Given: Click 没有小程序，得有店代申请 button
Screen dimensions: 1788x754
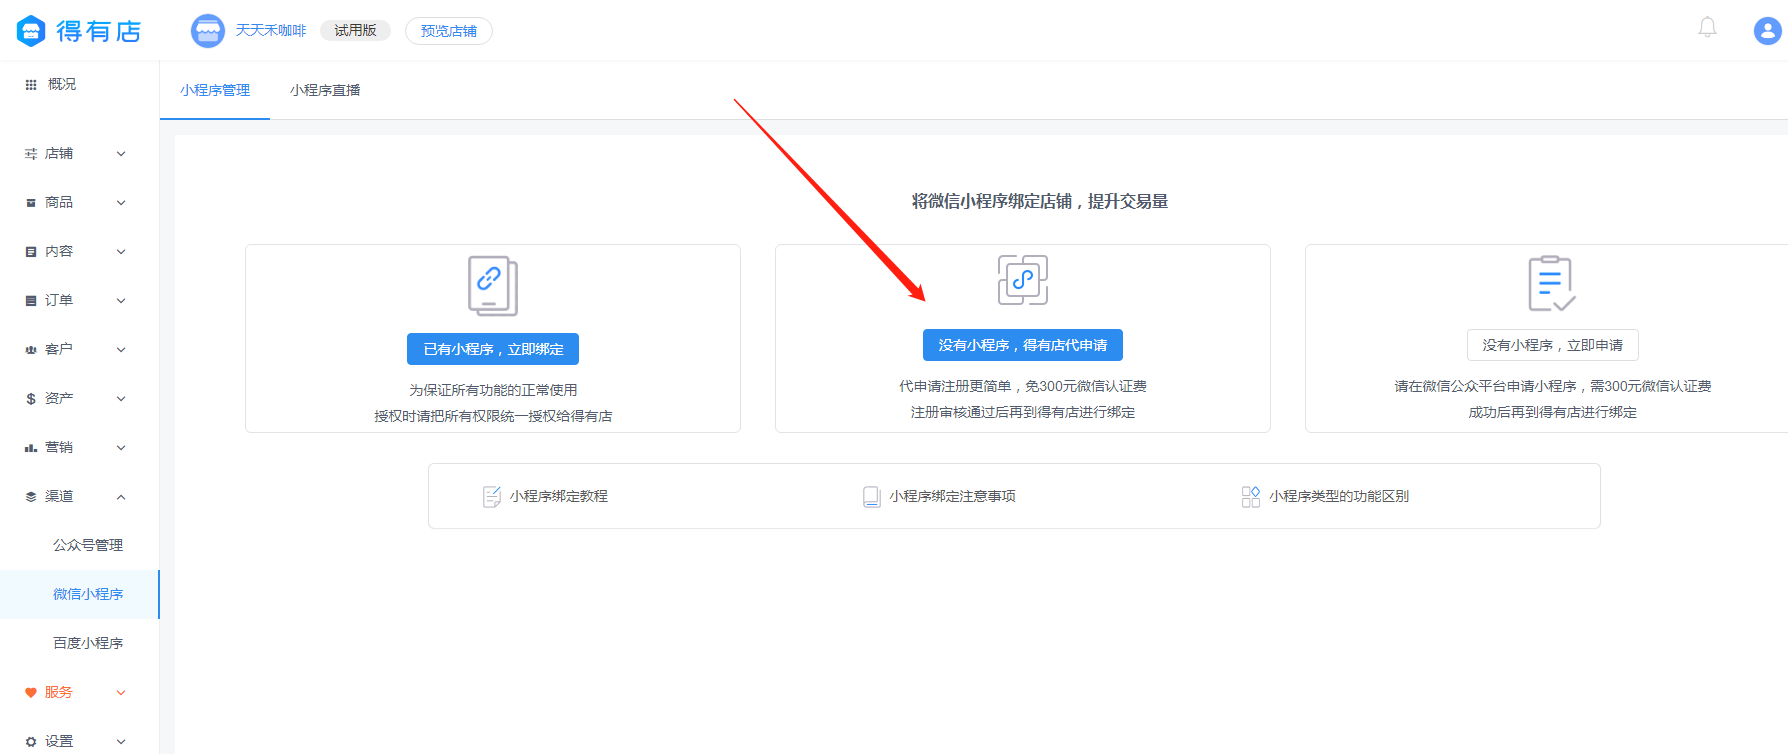Looking at the screenshot, I should coord(1022,345).
